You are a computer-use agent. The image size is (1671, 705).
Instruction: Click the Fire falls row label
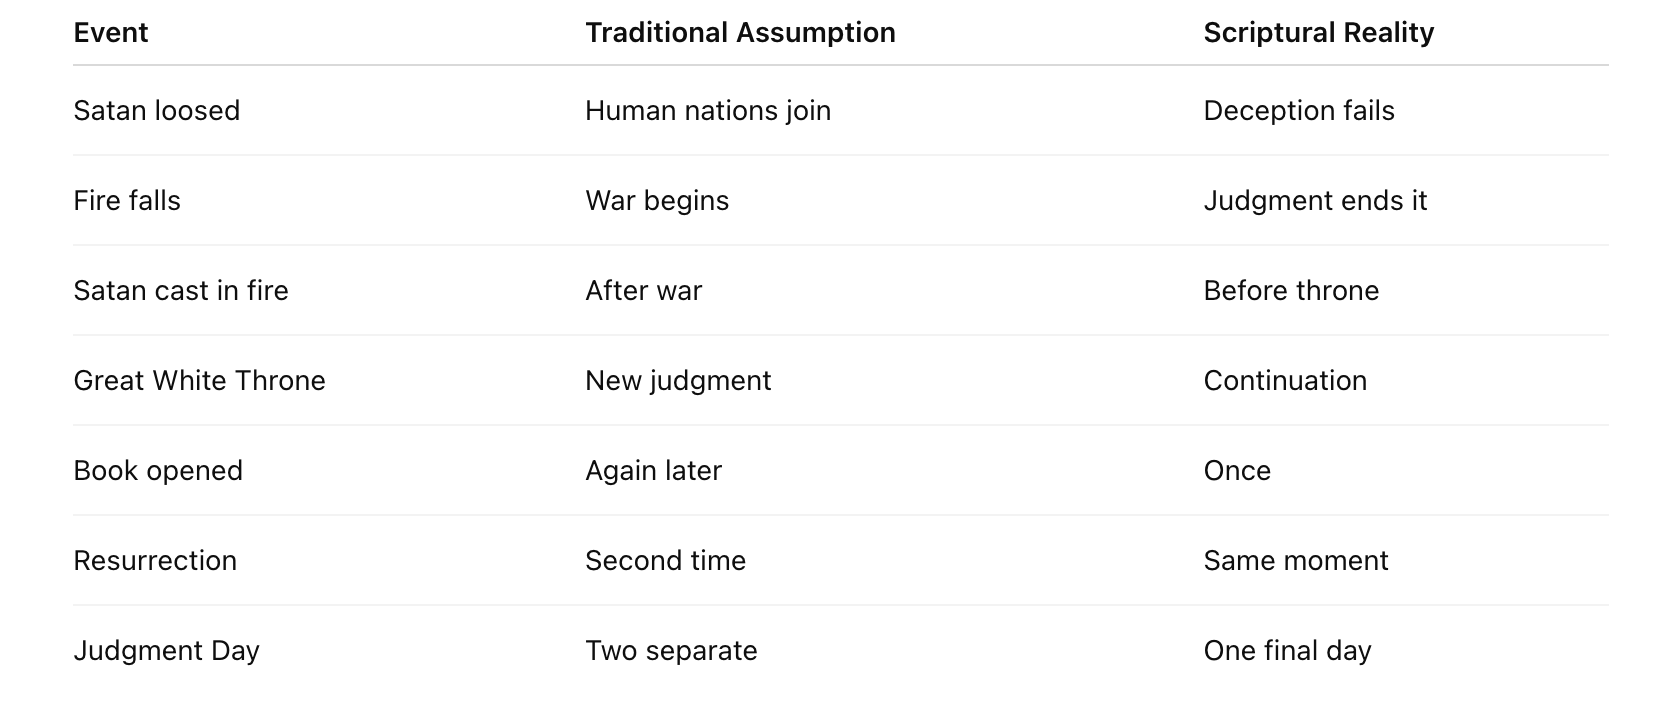click(127, 201)
